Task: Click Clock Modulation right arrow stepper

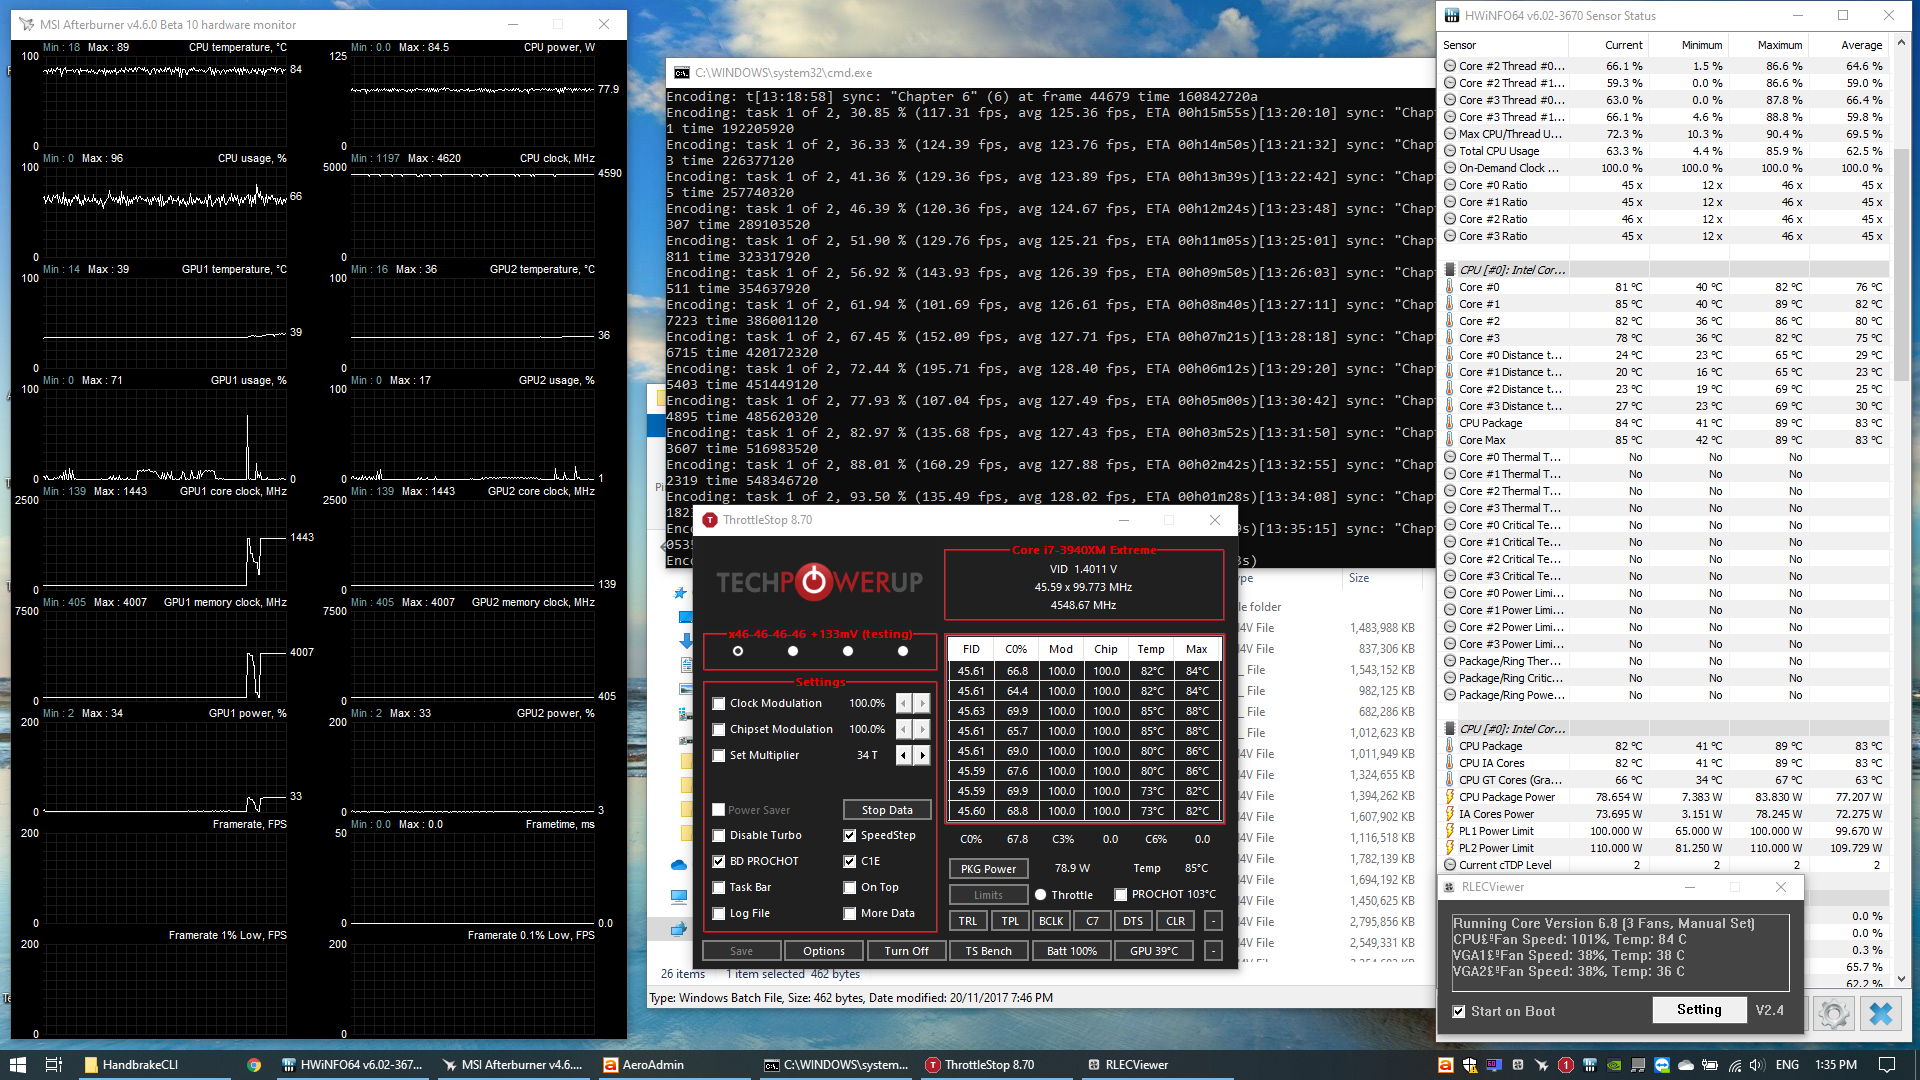Action: [922, 704]
